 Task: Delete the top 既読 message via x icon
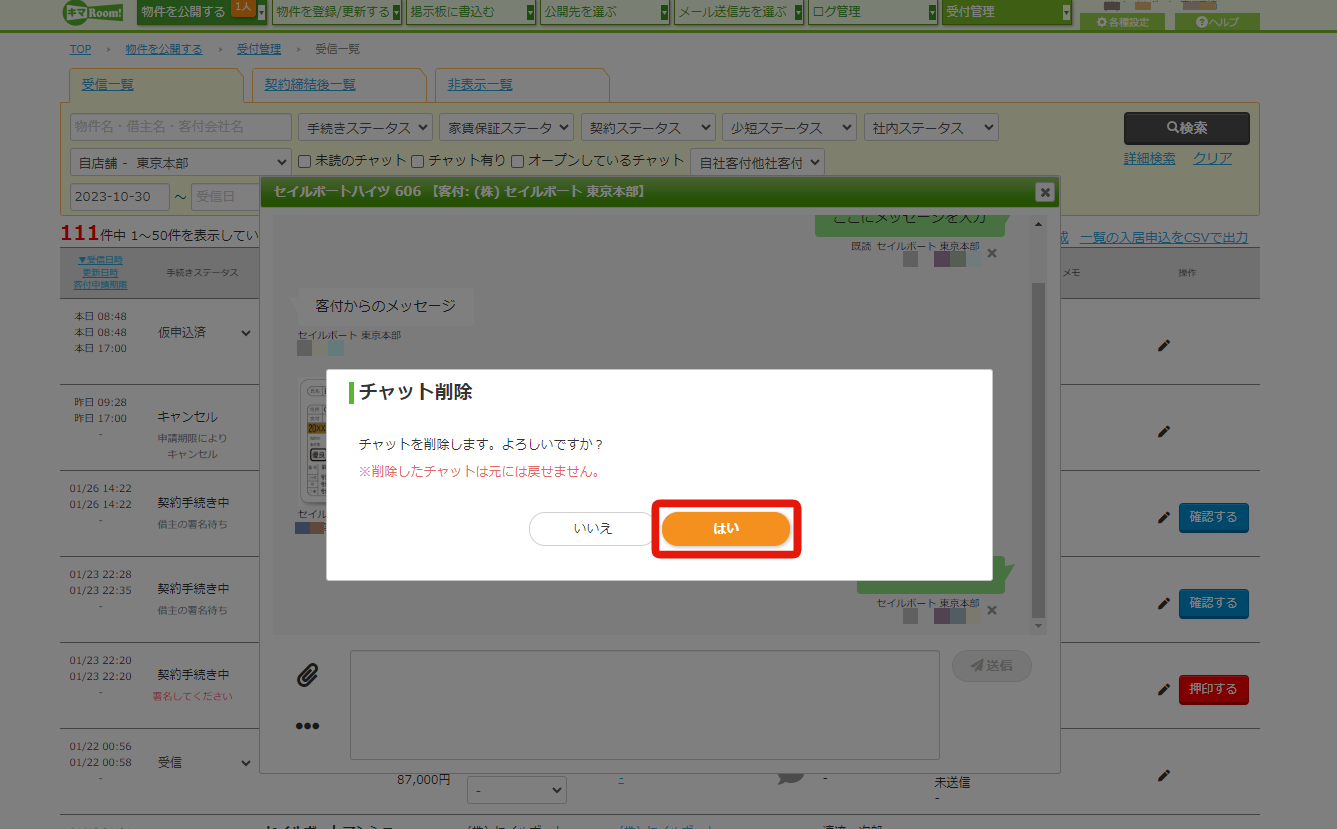[x=992, y=254]
